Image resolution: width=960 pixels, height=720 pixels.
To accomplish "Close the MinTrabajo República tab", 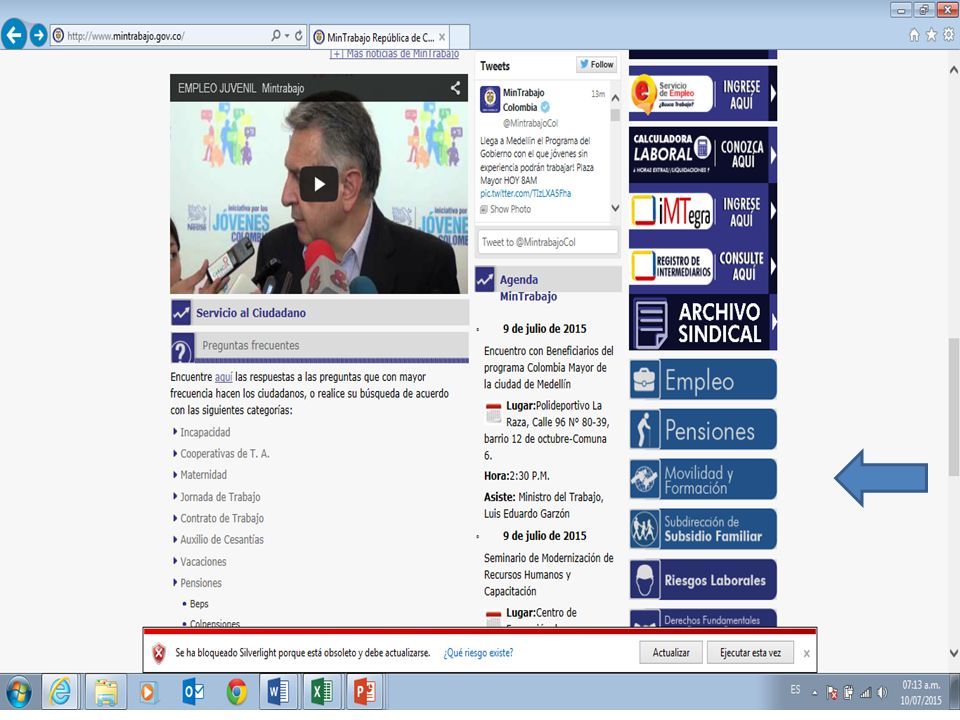I will (442, 37).
